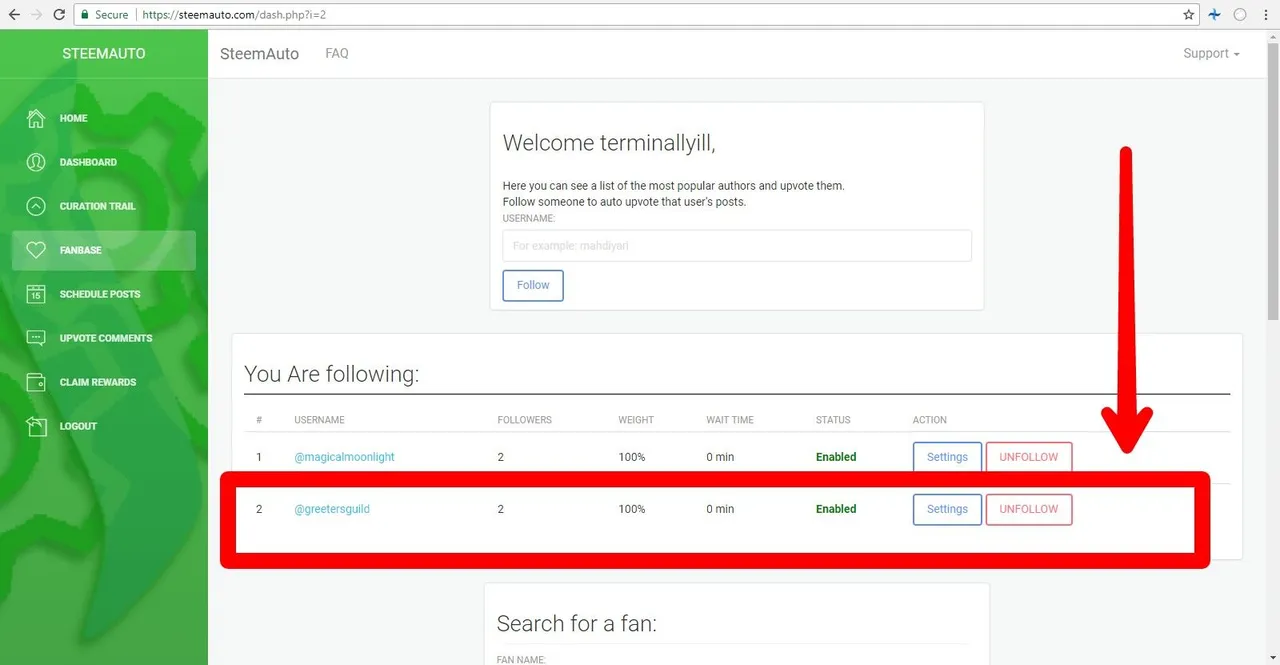Reload the page with refresh icon
Screen dimensions: 1280x665
pyautogui.click(x=60, y=15)
